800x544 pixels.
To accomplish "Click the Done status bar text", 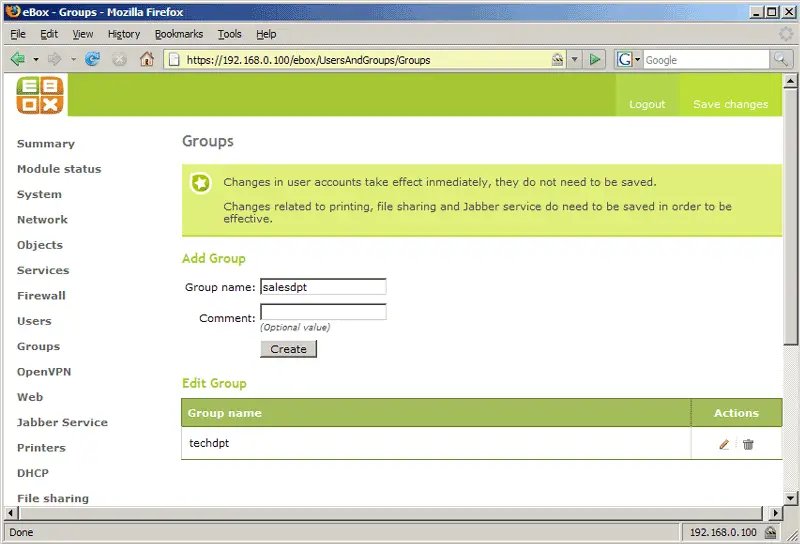I will 21,532.
